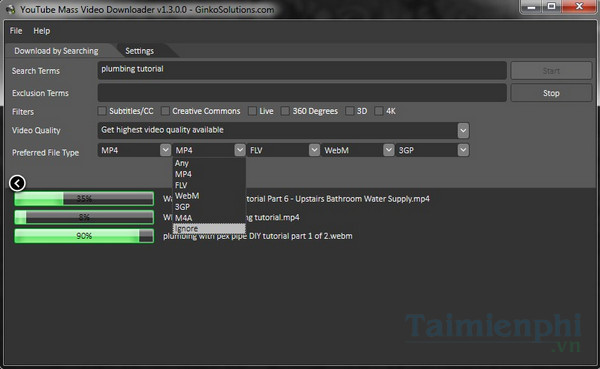Viewport: 600px width, 369px height.
Task: Click the Search Terms input field
Action: click(x=302, y=70)
